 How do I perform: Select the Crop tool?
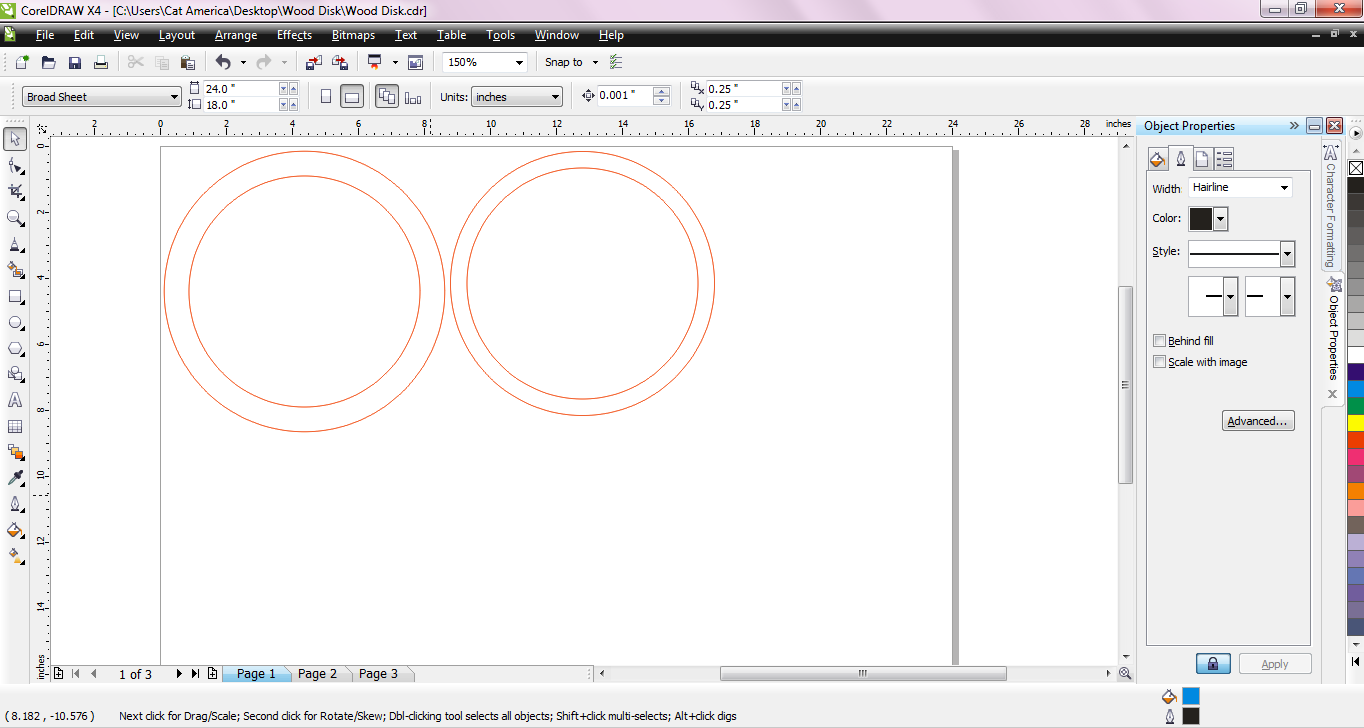pos(14,192)
